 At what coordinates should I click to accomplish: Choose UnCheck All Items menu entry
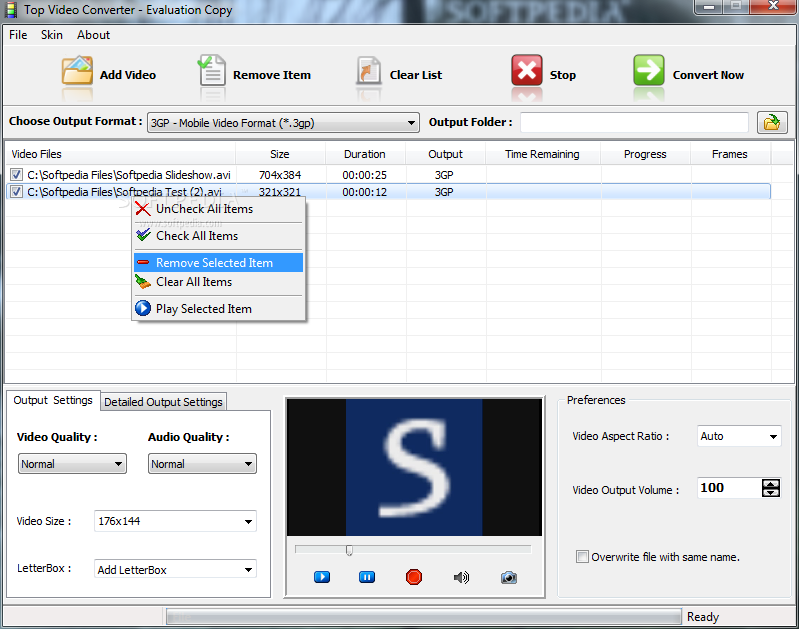[x=219, y=209]
